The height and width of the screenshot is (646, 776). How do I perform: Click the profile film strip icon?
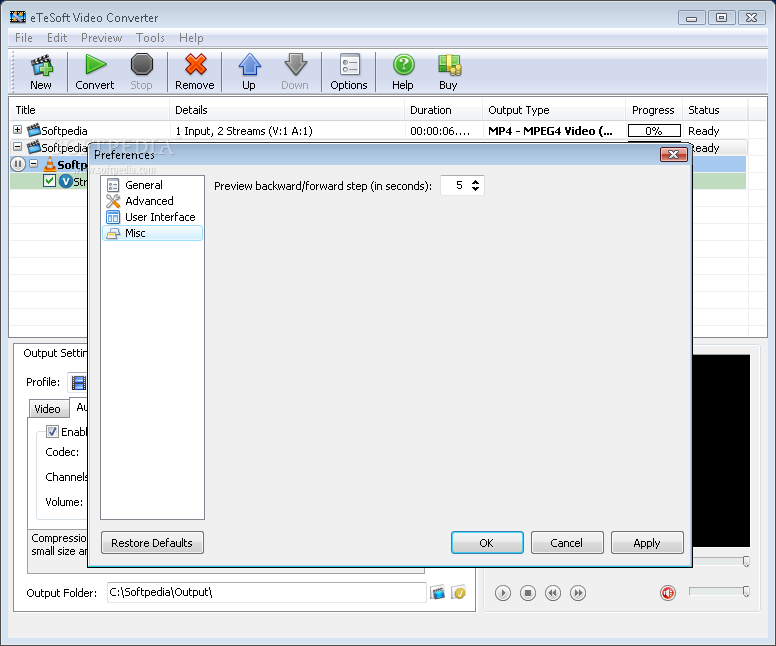[78, 383]
